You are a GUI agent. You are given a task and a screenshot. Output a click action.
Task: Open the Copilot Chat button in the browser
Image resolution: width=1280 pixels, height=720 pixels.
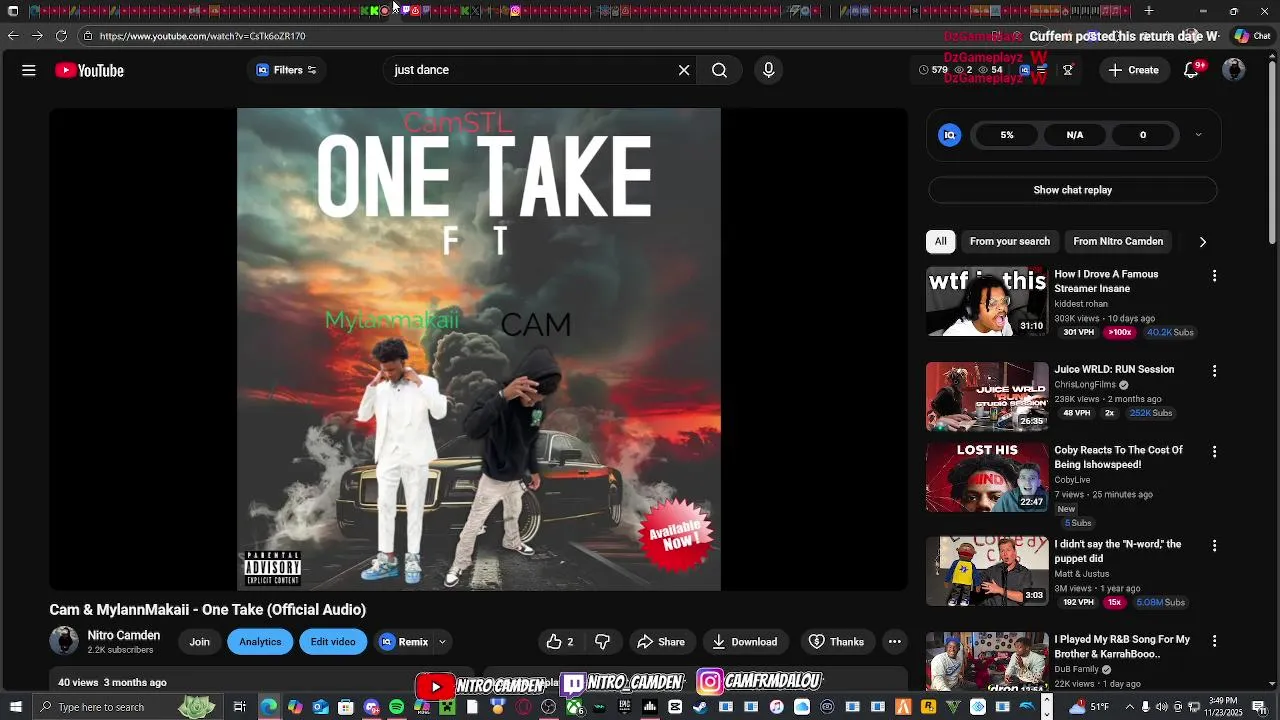click(1254, 36)
